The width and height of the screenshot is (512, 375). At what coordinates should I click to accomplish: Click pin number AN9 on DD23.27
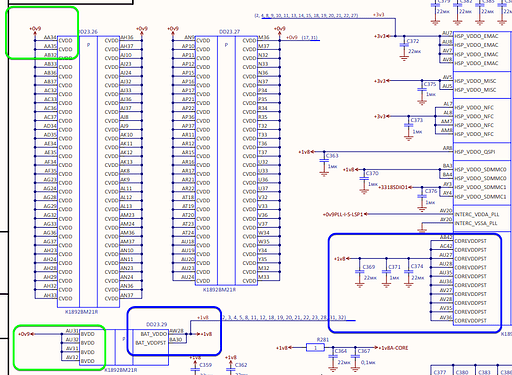point(189,37)
